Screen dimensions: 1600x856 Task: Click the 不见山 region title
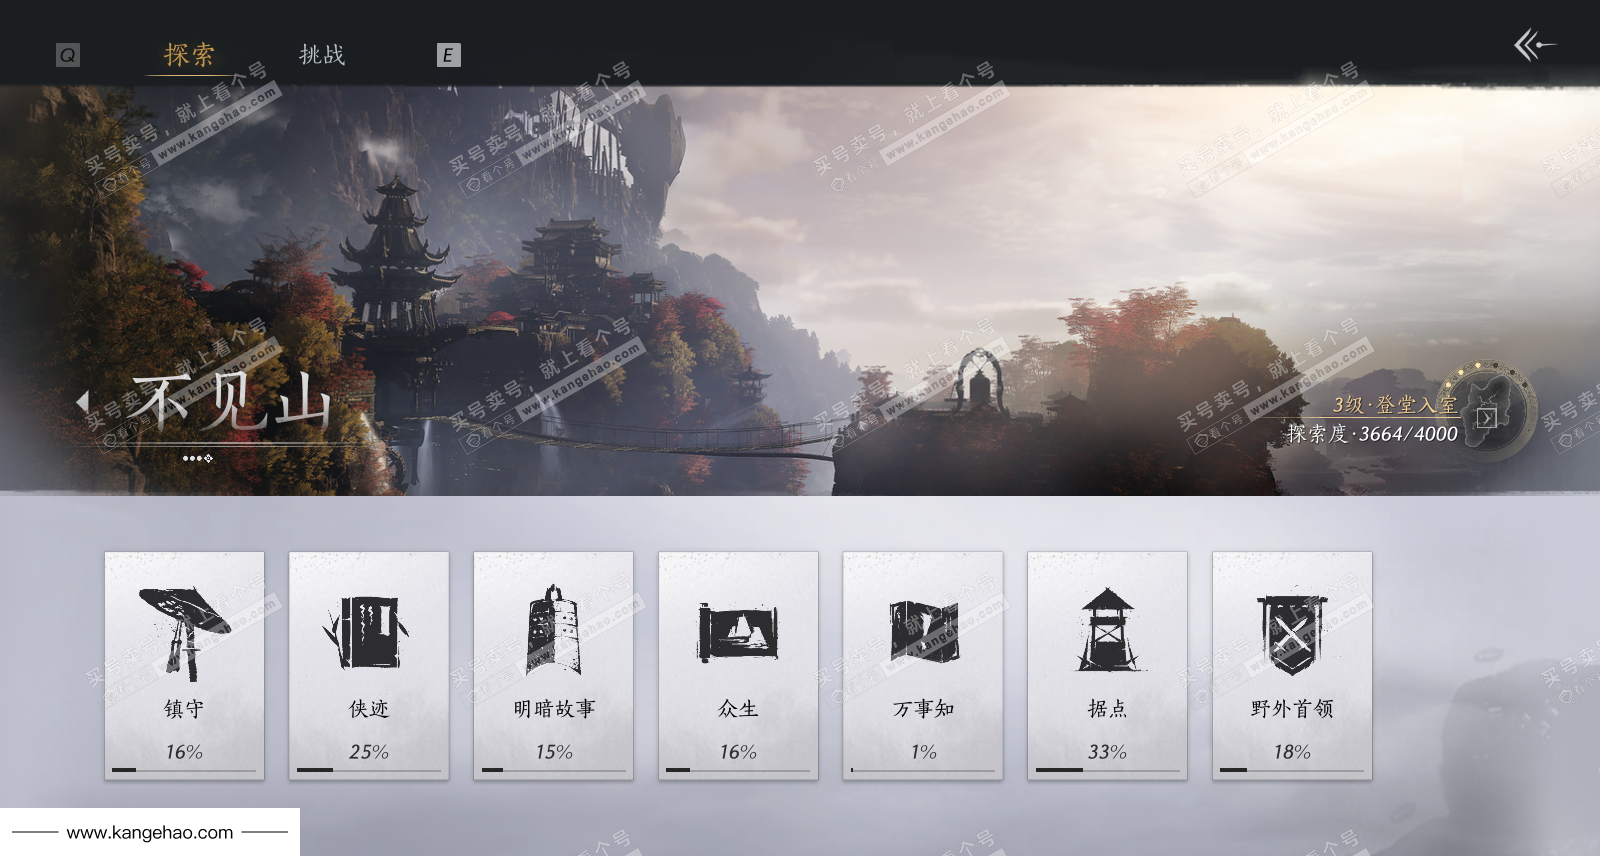[x=232, y=403]
